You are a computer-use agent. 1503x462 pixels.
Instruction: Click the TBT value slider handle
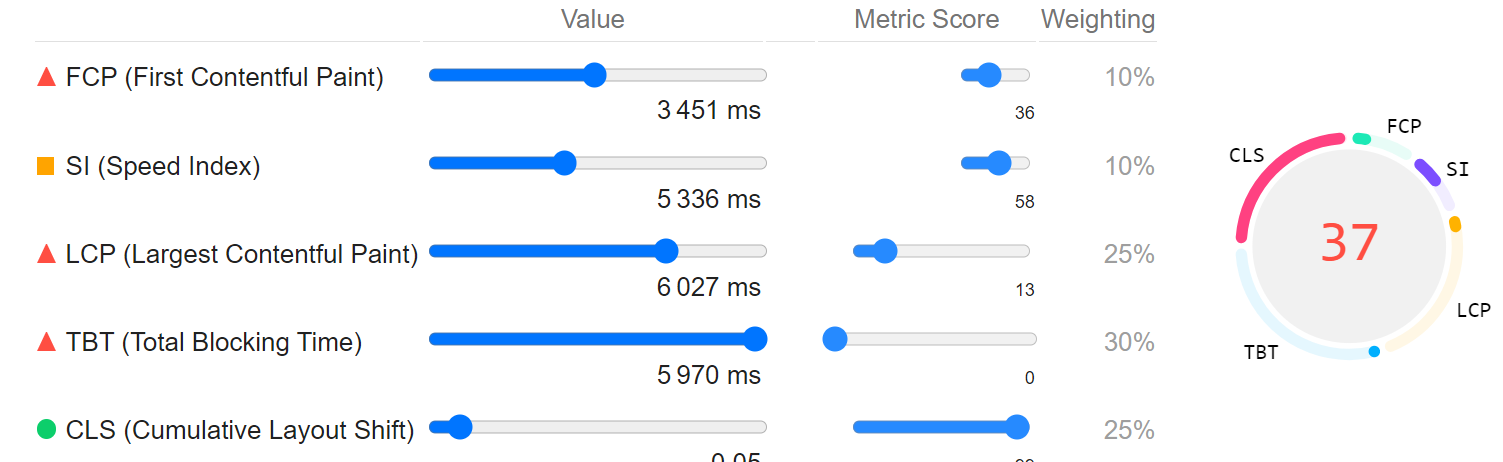pyautogui.click(x=755, y=339)
